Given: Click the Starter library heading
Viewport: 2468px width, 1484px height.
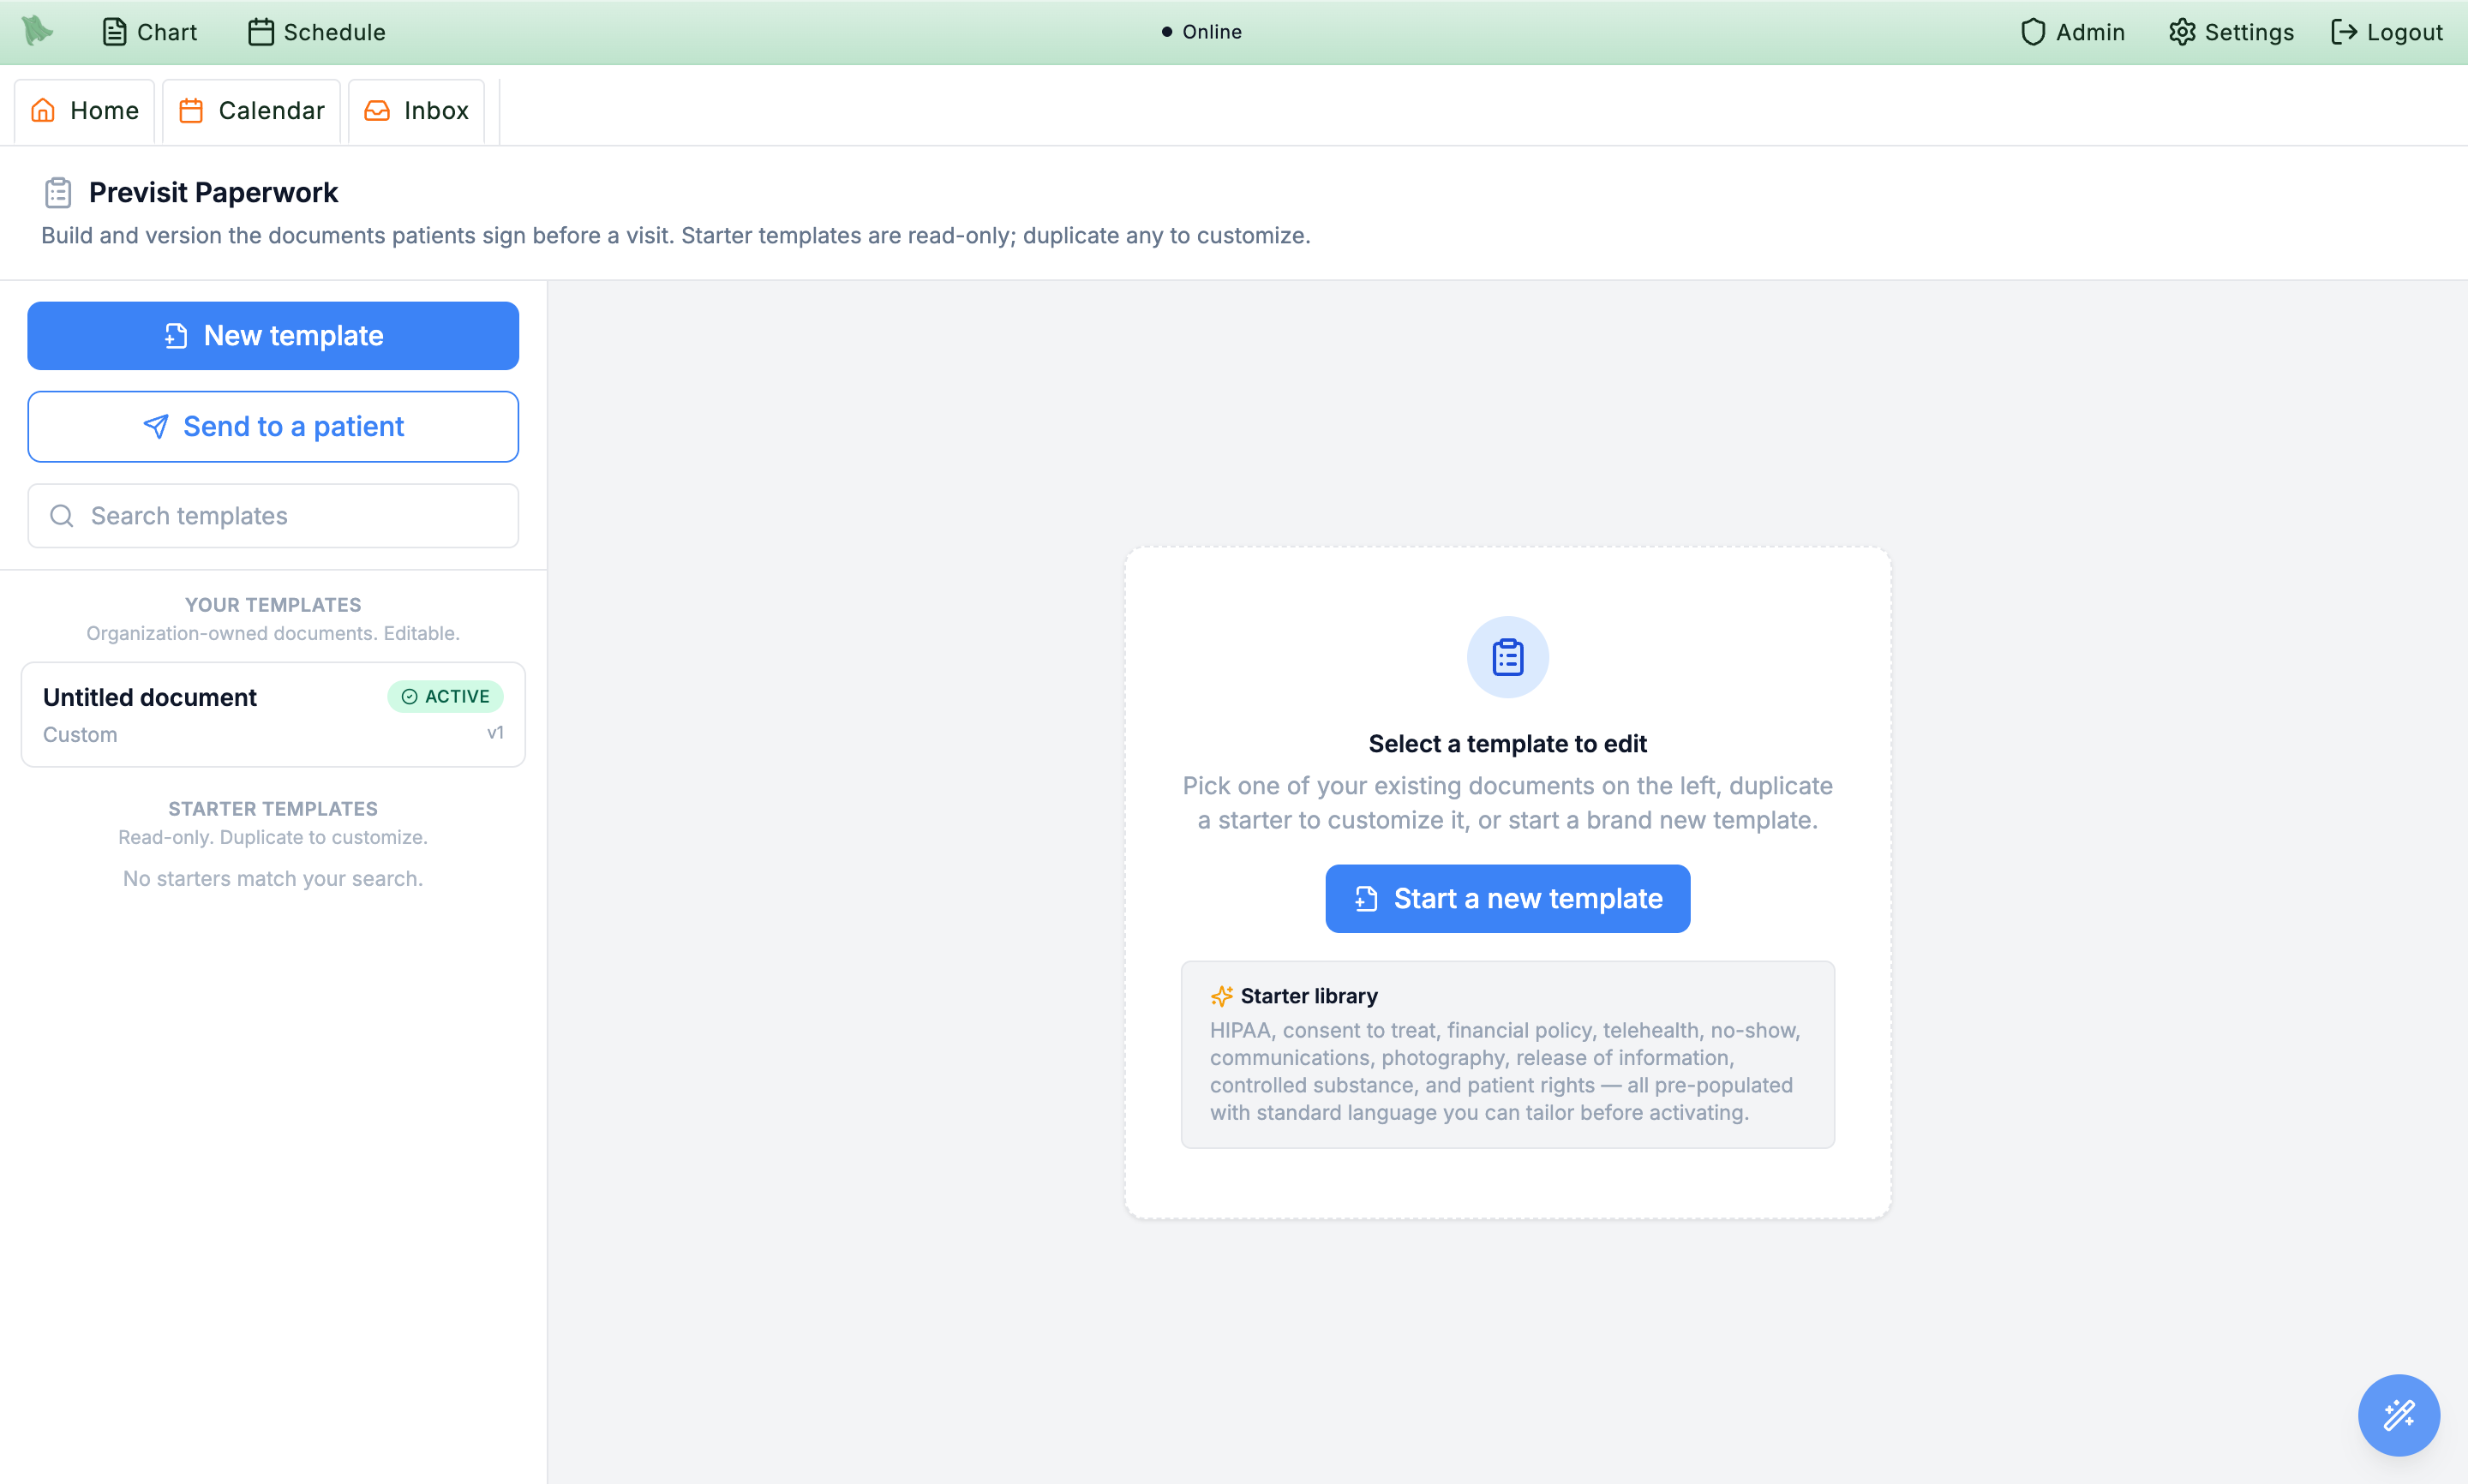Looking at the screenshot, I should pos(1309,996).
